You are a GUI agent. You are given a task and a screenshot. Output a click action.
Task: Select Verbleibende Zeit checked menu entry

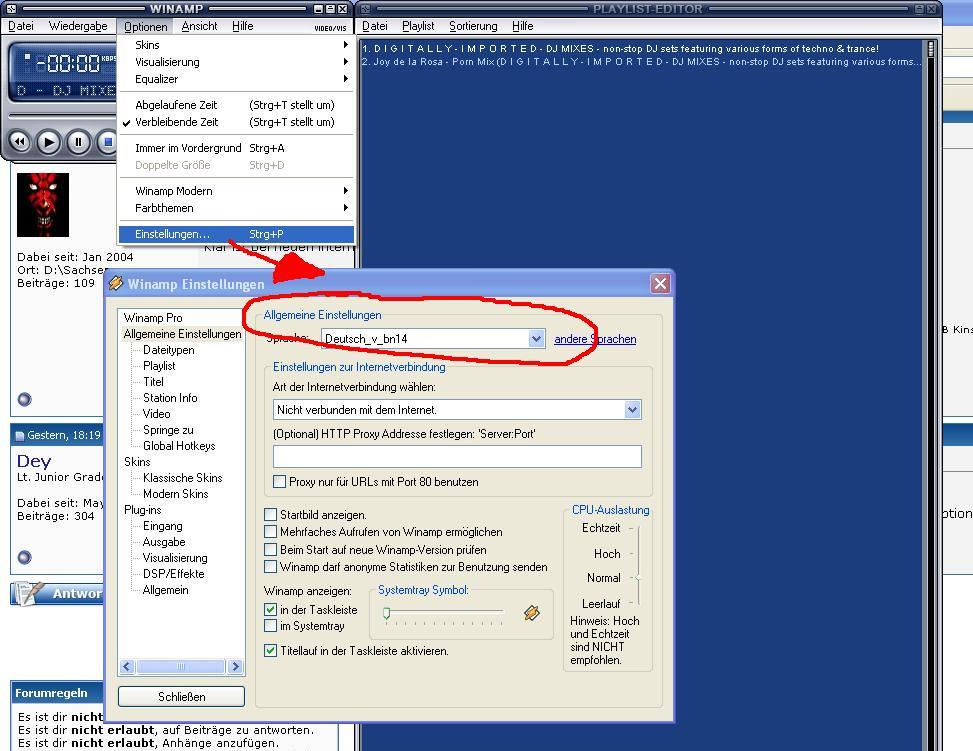(236, 122)
